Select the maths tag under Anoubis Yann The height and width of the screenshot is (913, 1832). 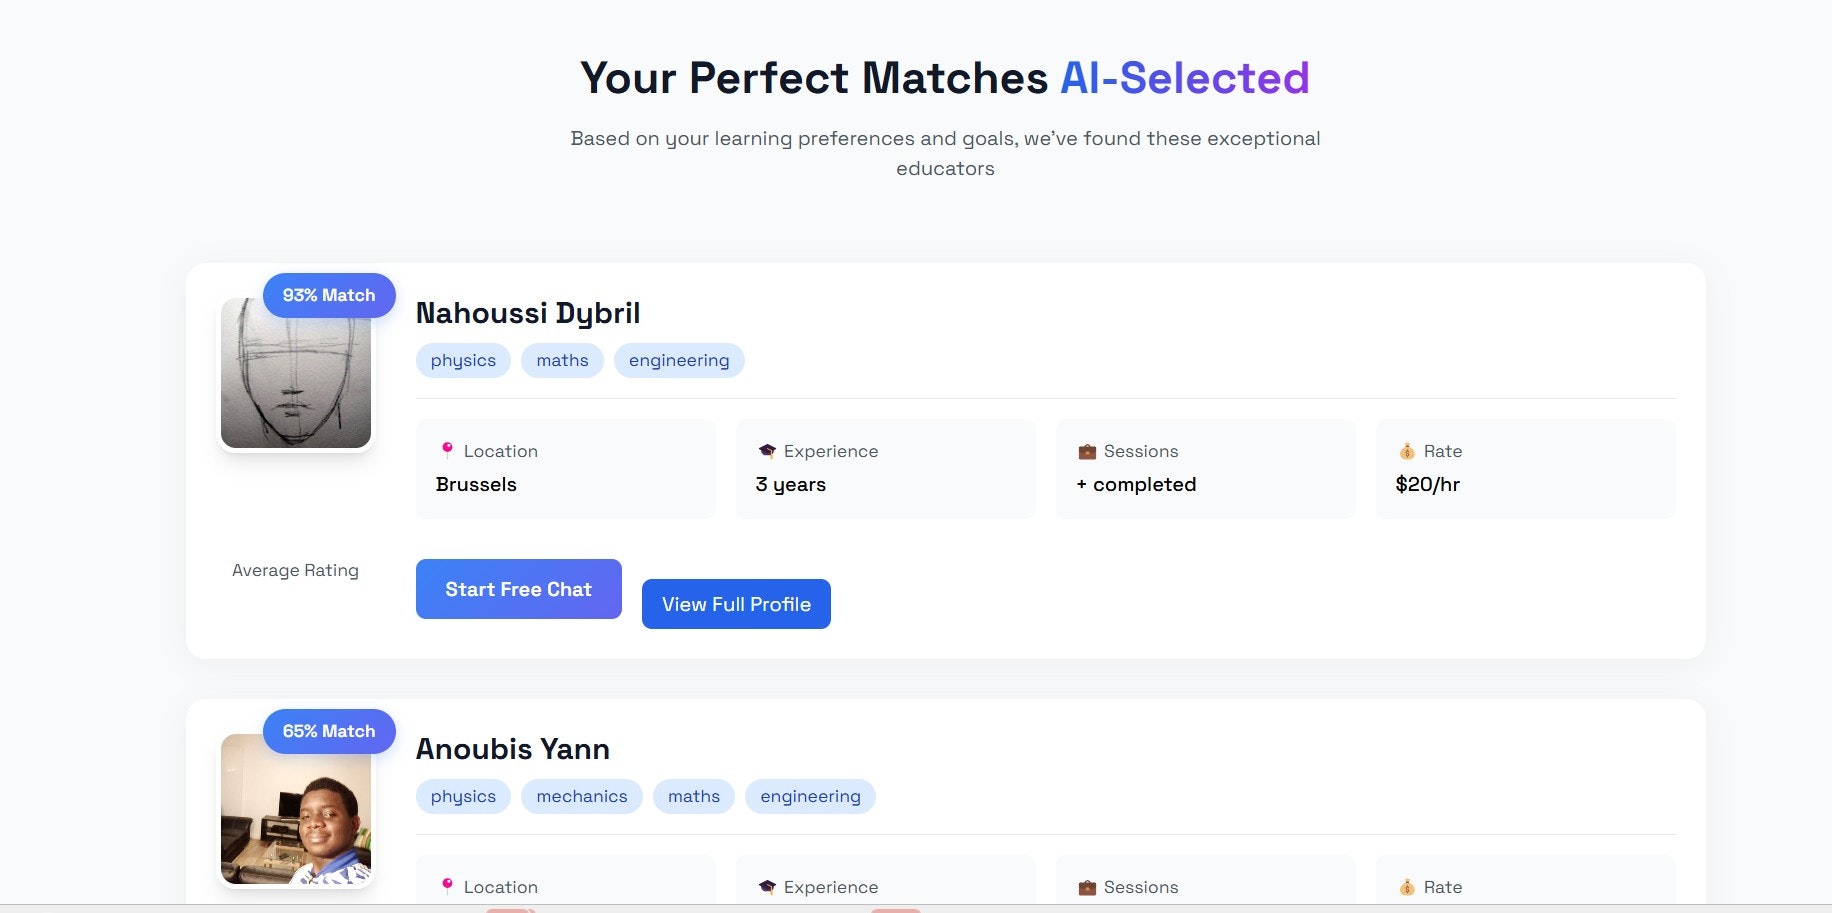click(x=694, y=796)
